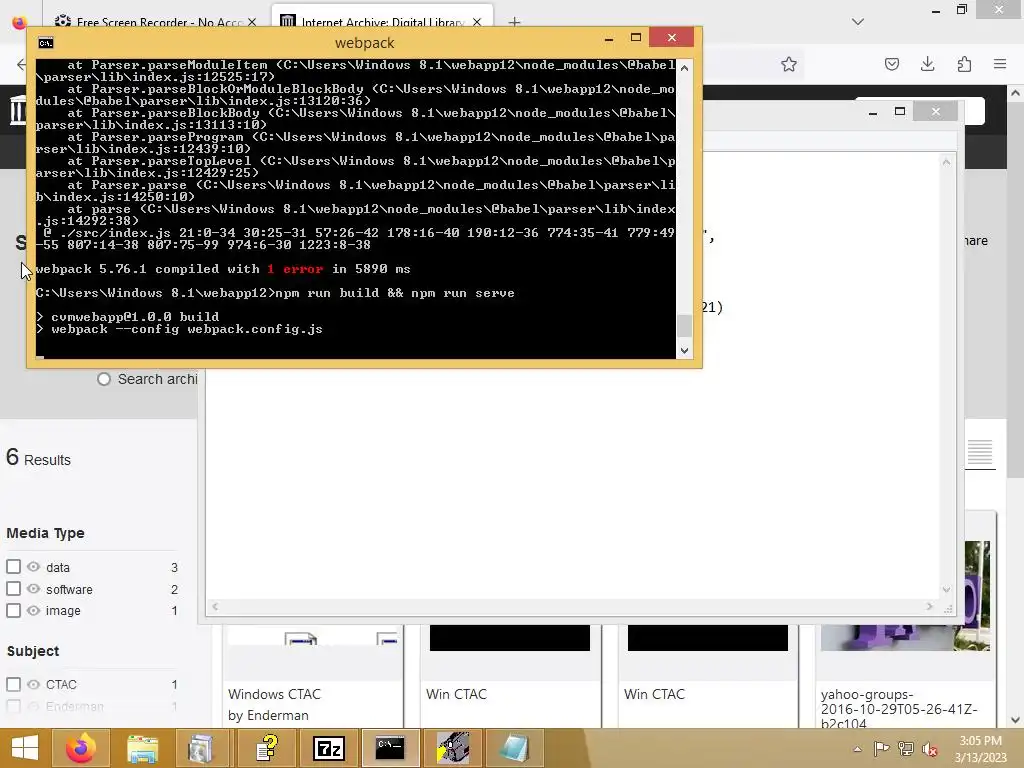Image resolution: width=1024 pixels, height=768 pixels.
Task: Click scroll right arrow in white window
Action: coord(929,607)
